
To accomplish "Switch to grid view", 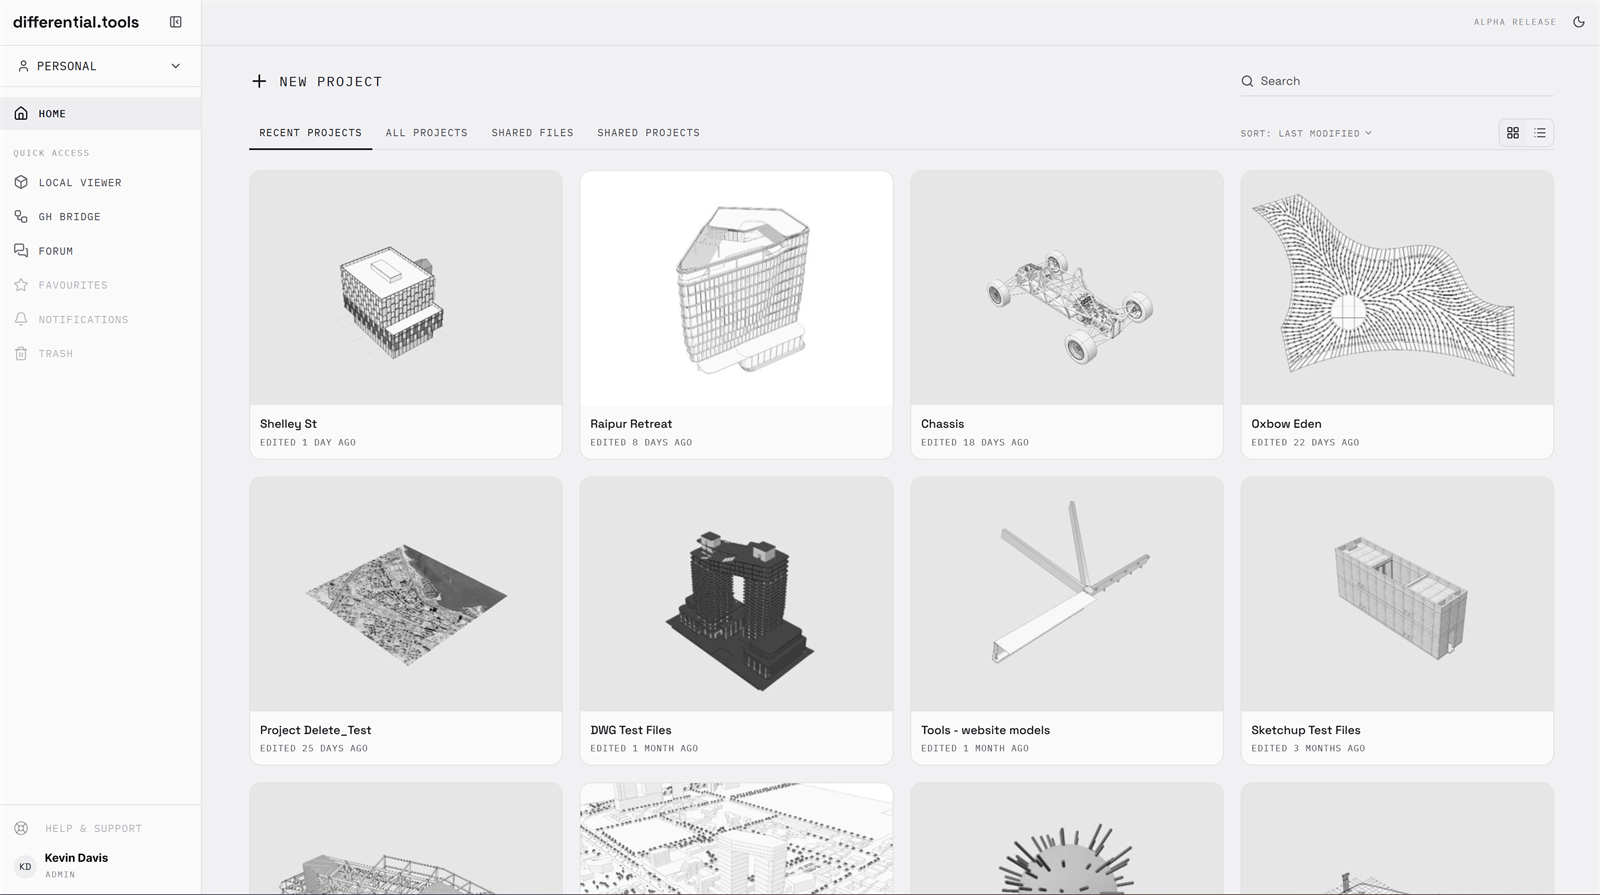I will pos(1513,133).
